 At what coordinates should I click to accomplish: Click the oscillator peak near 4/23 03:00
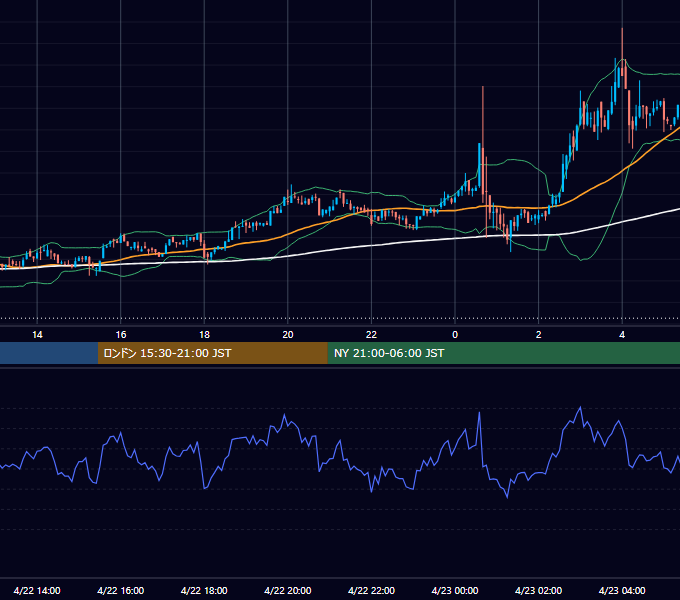tap(581, 408)
